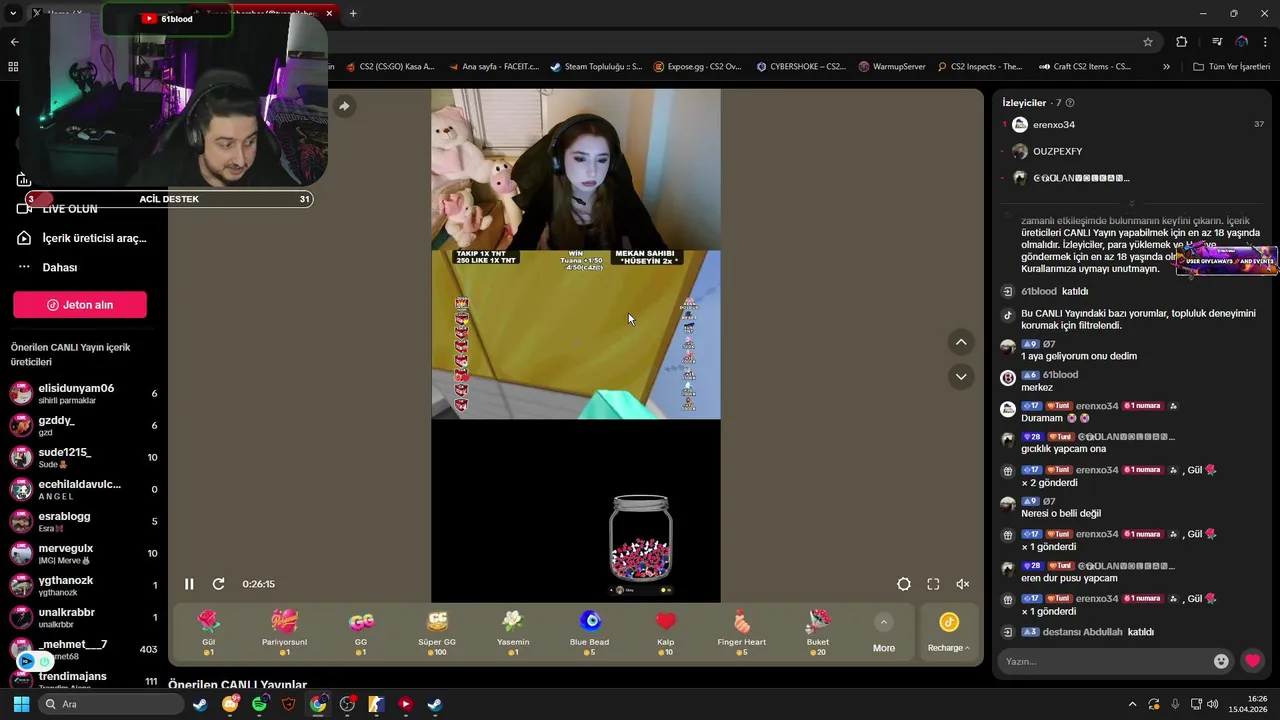Go to next live stream (down chevron)

click(x=961, y=377)
